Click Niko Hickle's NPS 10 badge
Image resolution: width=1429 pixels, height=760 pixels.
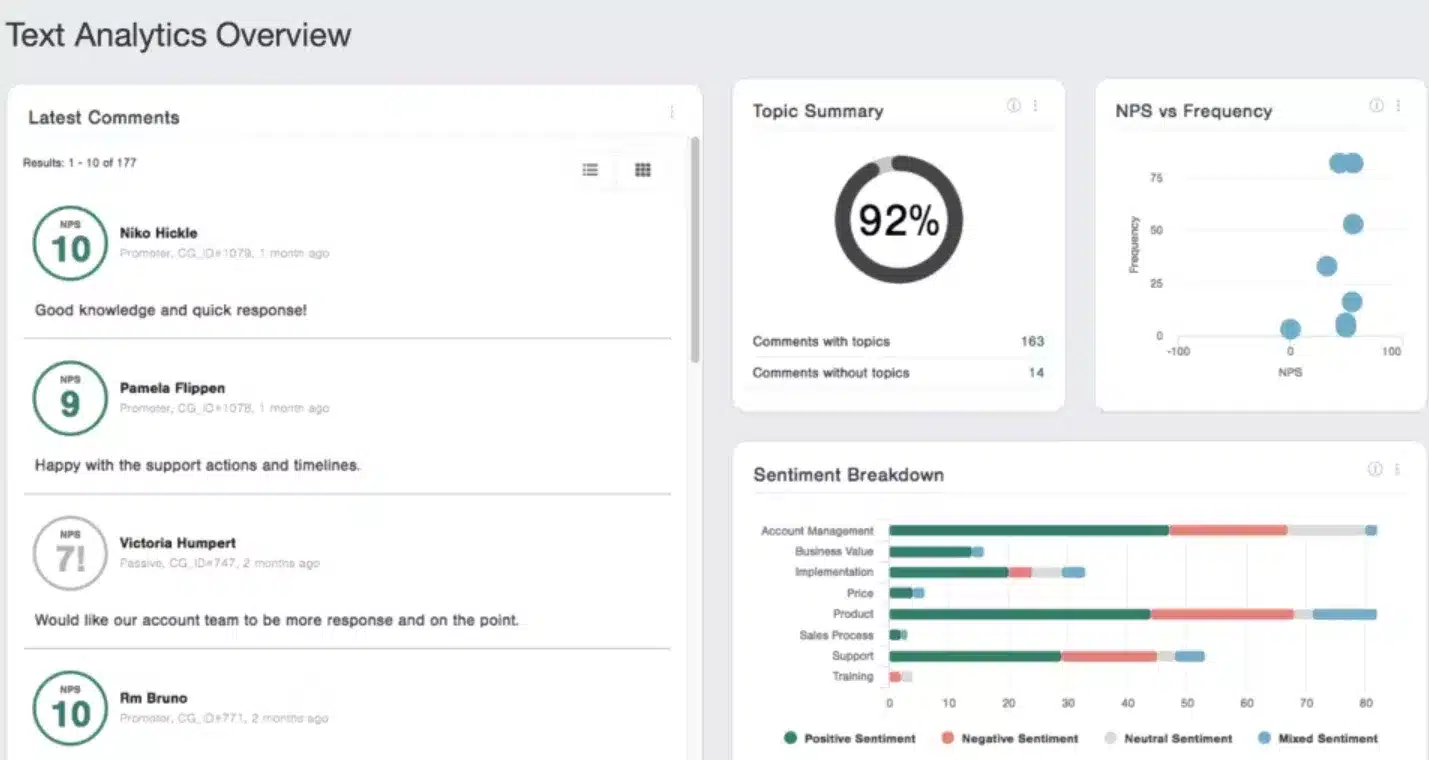[x=69, y=242]
